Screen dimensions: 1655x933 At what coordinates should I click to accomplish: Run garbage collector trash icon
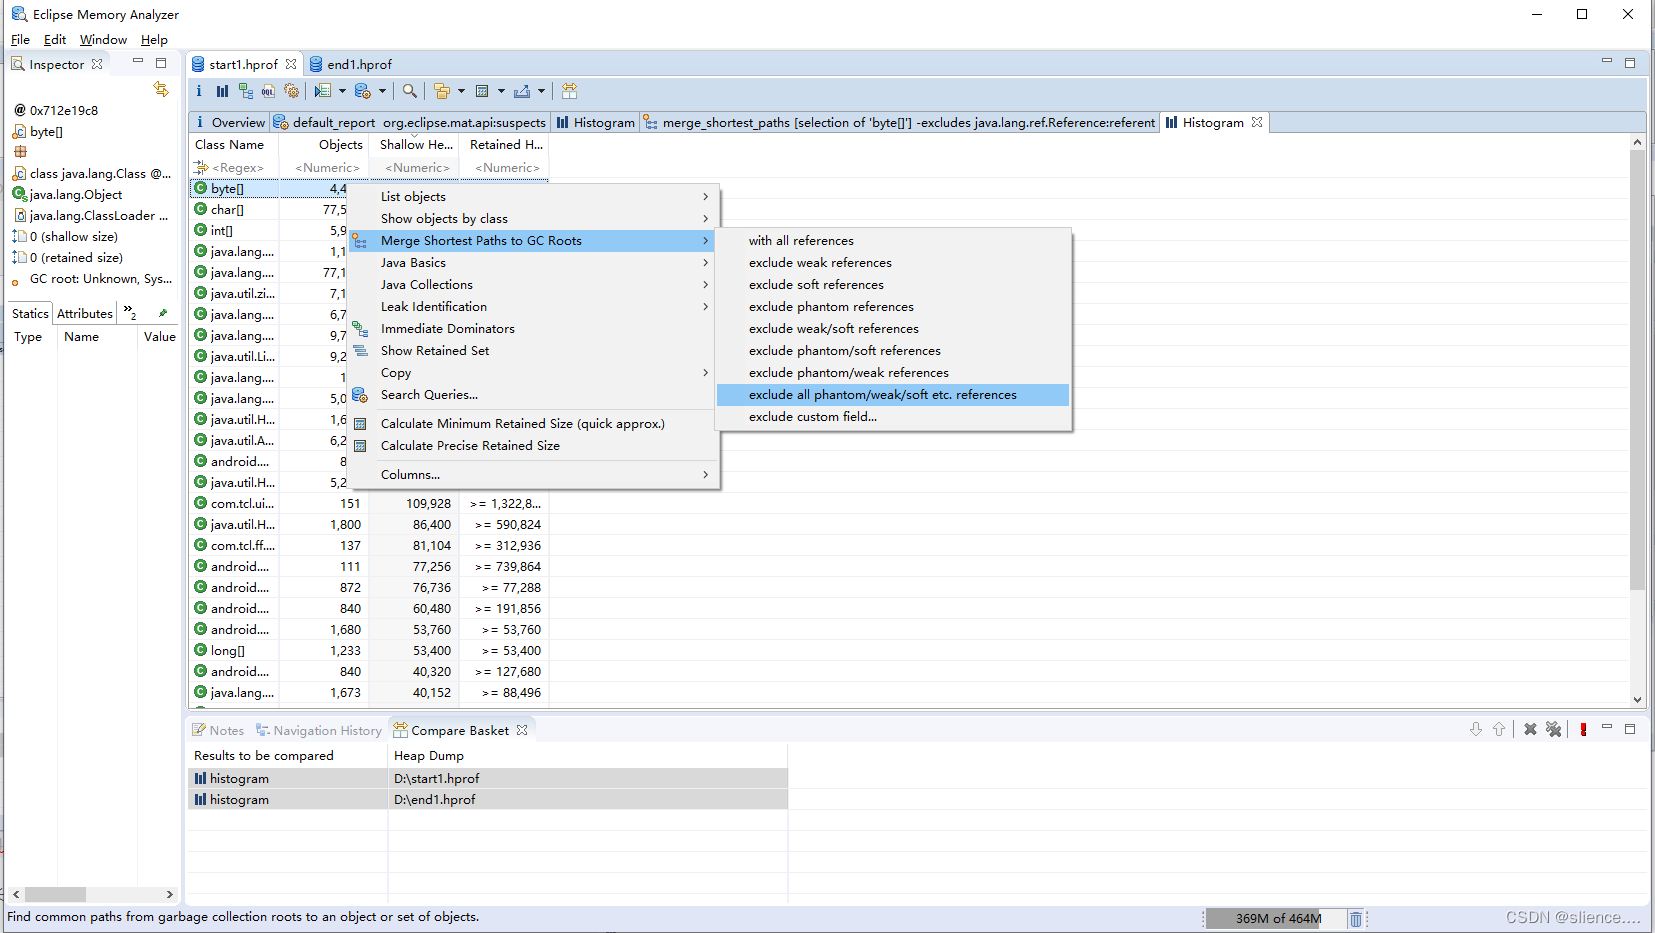coord(1355,918)
